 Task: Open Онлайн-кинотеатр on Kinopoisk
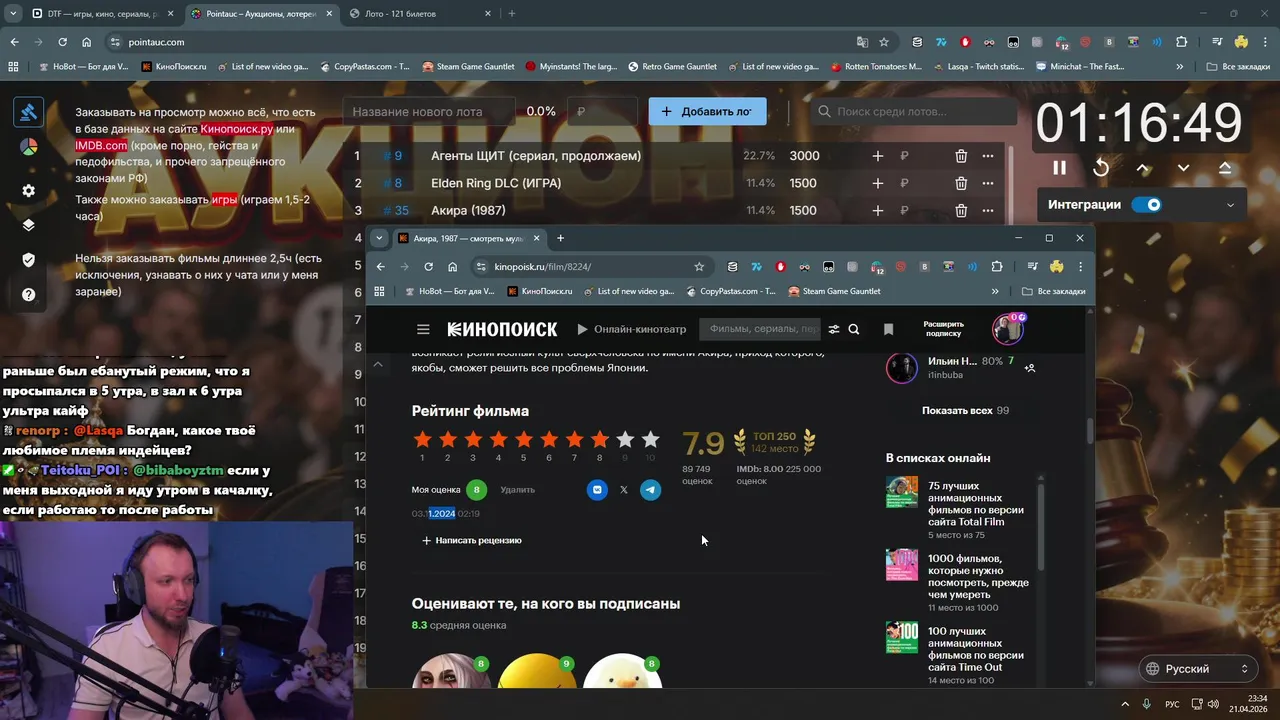632,329
